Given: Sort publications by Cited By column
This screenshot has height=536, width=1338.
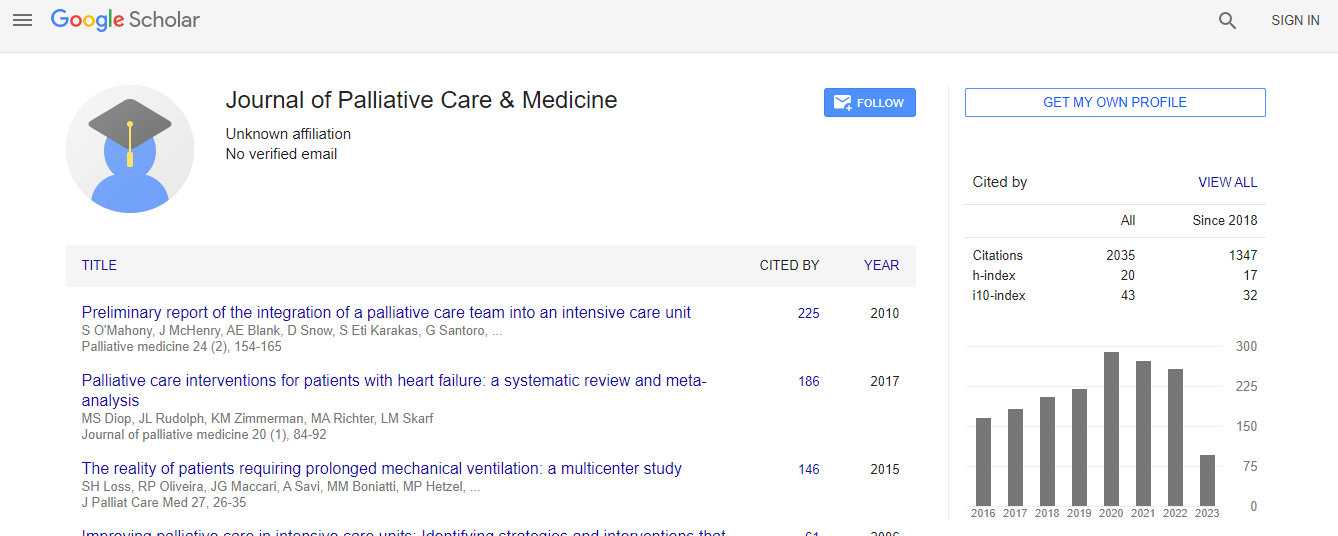Looking at the screenshot, I should coord(789,265).
